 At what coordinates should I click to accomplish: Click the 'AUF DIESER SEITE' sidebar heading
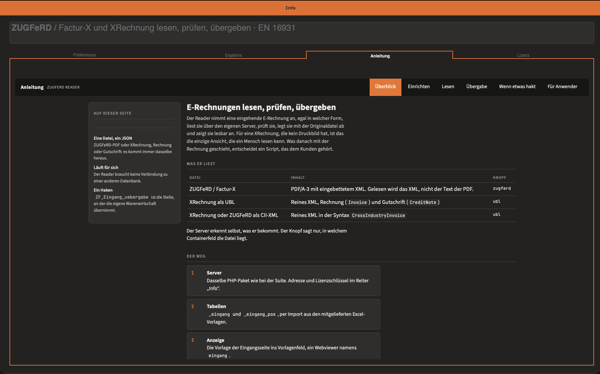(x=112, y=113)
